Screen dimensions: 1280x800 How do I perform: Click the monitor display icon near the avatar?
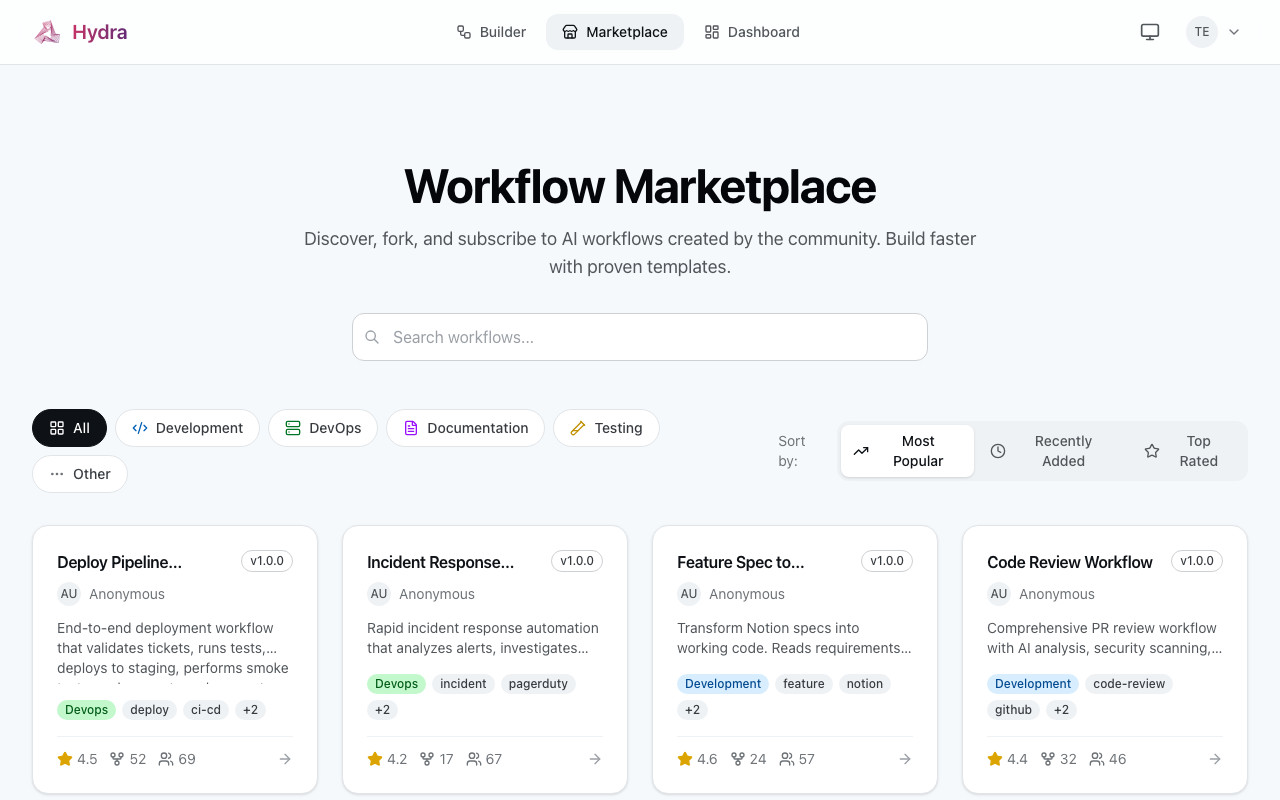[1149, 31]
